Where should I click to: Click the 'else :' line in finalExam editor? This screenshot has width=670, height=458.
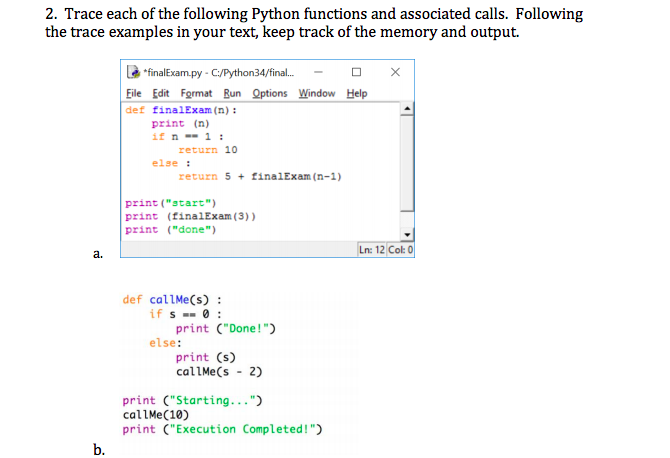(171, 163)
